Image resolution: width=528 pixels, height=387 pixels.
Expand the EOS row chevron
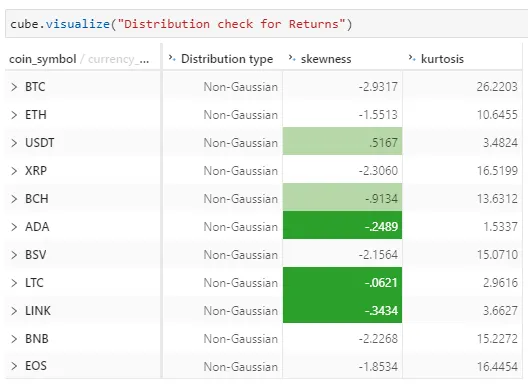[14, 366]
